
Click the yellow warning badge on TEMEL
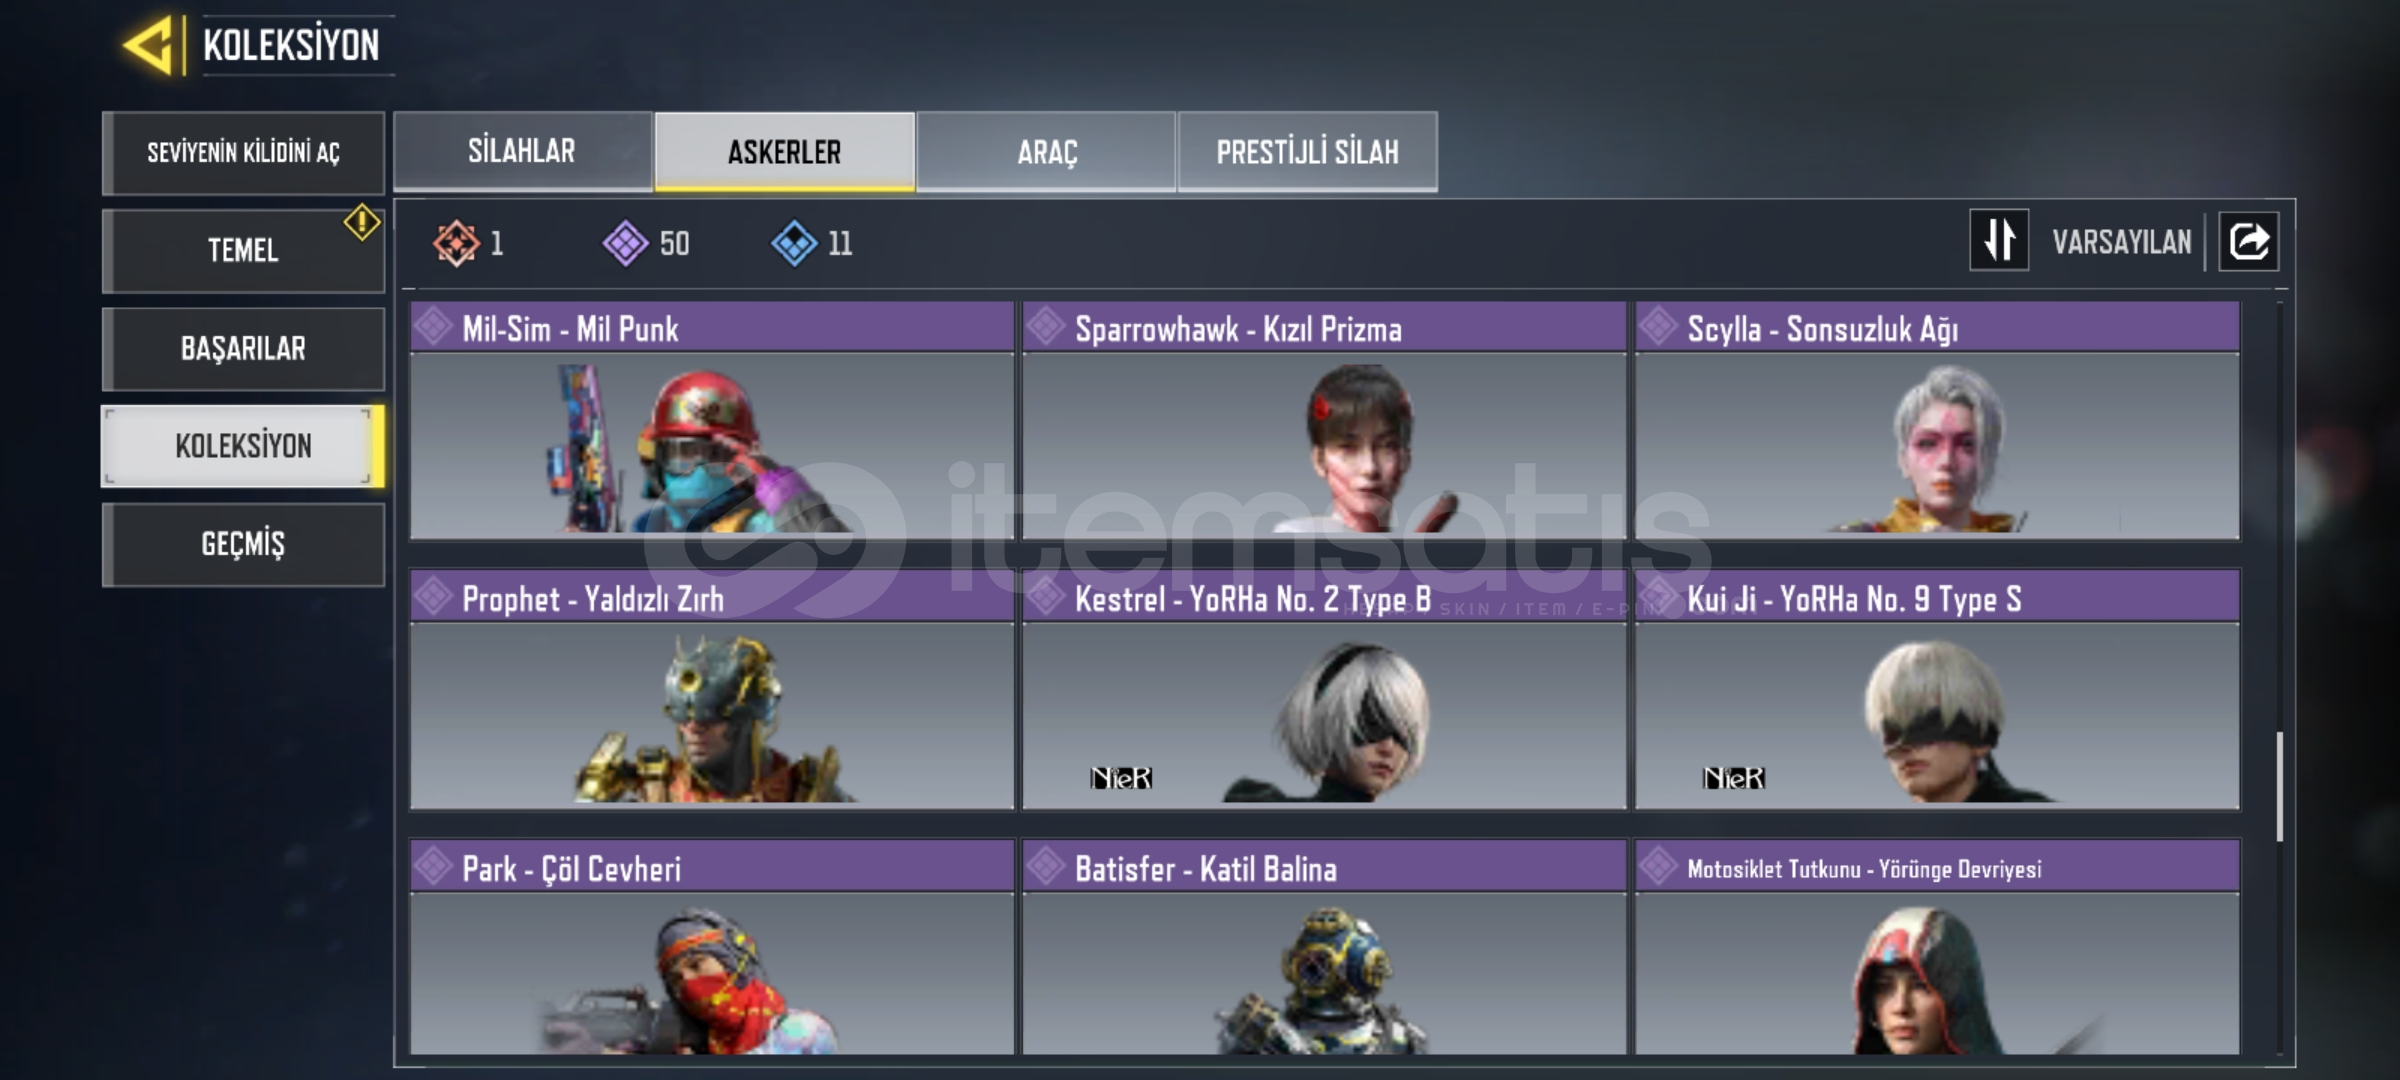click(x=361, y=222)
